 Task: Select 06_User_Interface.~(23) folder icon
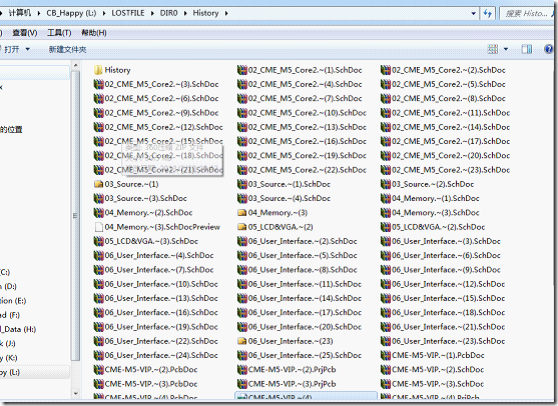coord(242,341)
